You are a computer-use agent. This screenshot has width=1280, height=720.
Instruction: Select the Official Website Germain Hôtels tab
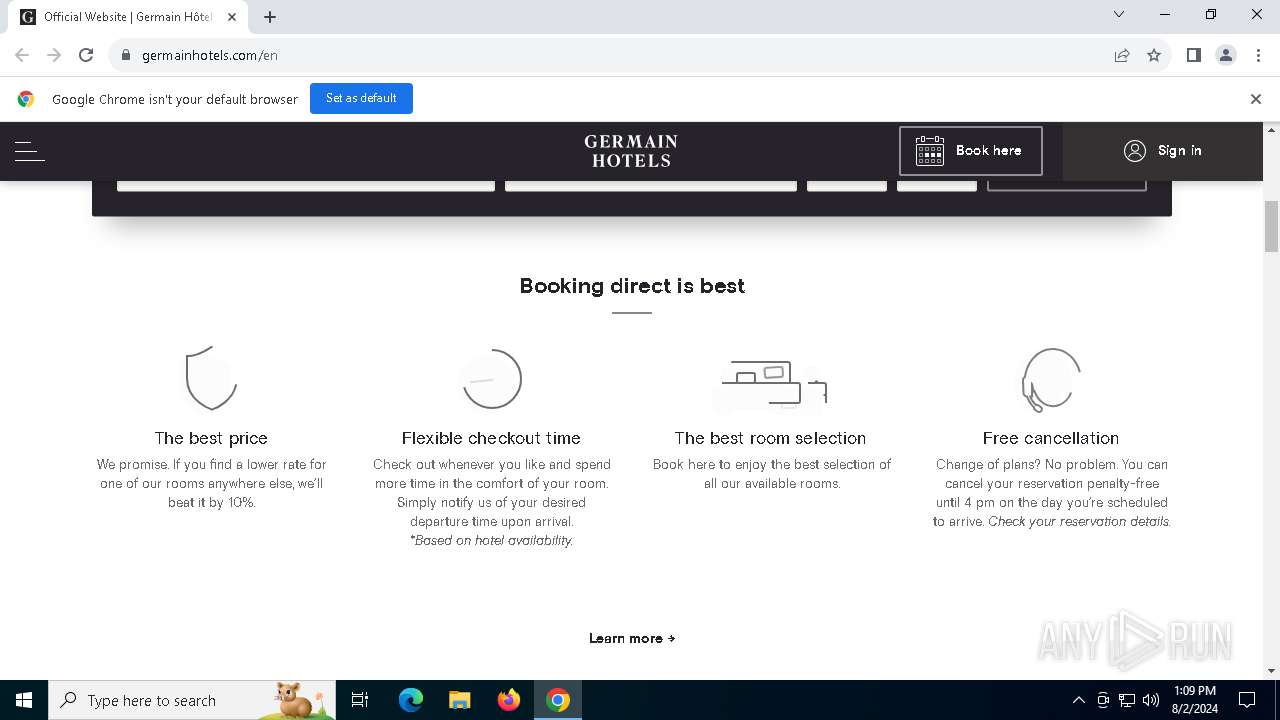[x=128, y=17]
